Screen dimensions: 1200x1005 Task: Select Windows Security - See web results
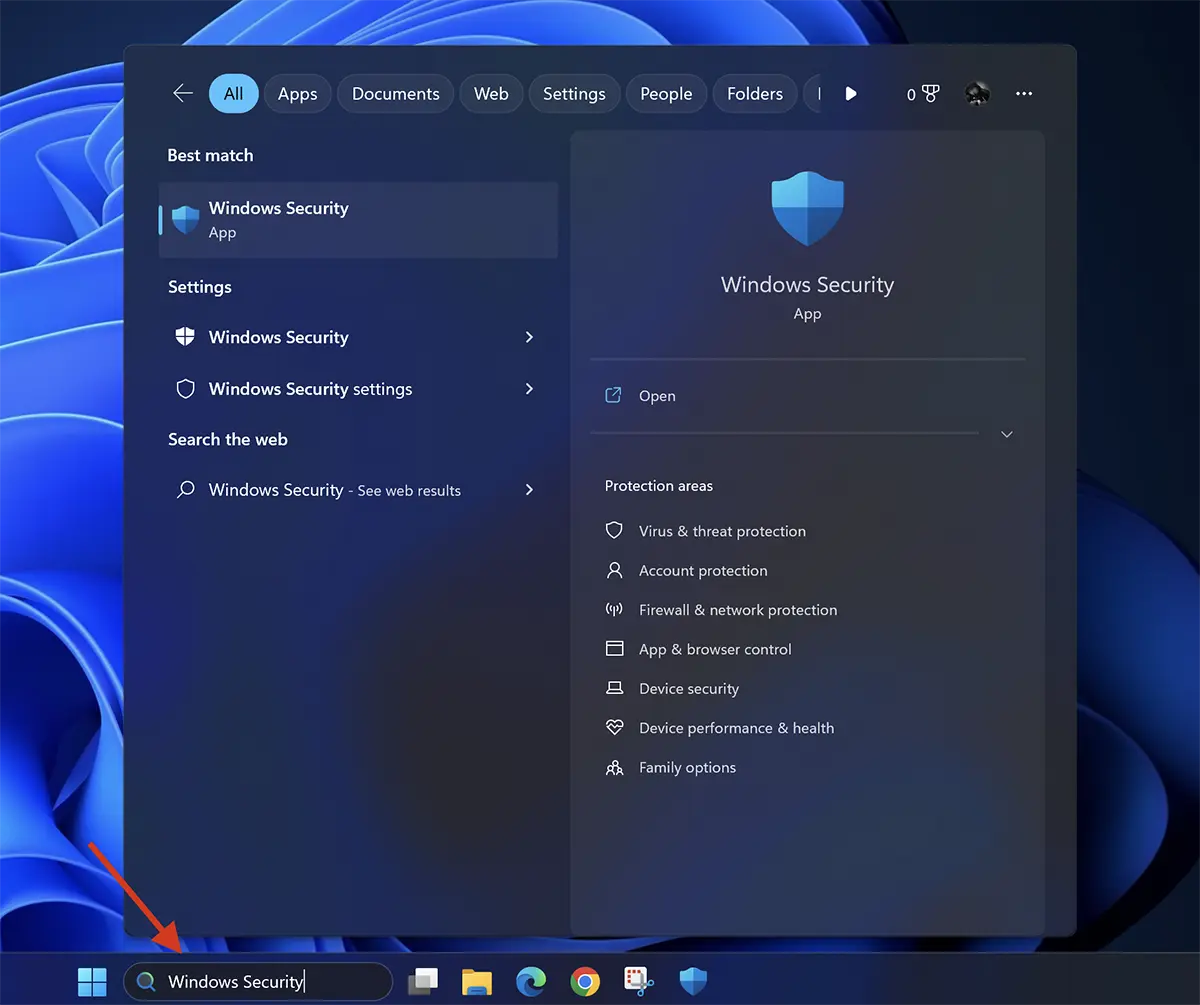358,490
